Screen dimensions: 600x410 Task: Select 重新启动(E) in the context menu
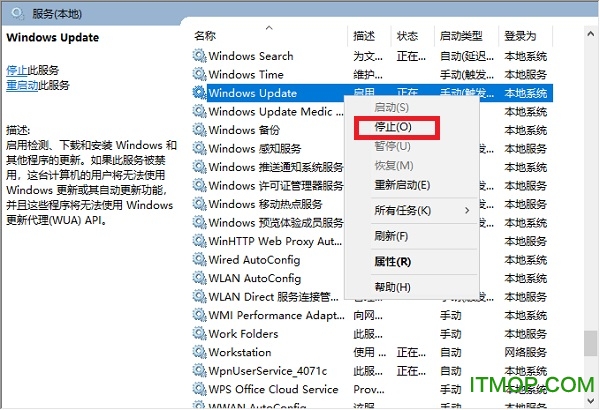tap(401, 185)
